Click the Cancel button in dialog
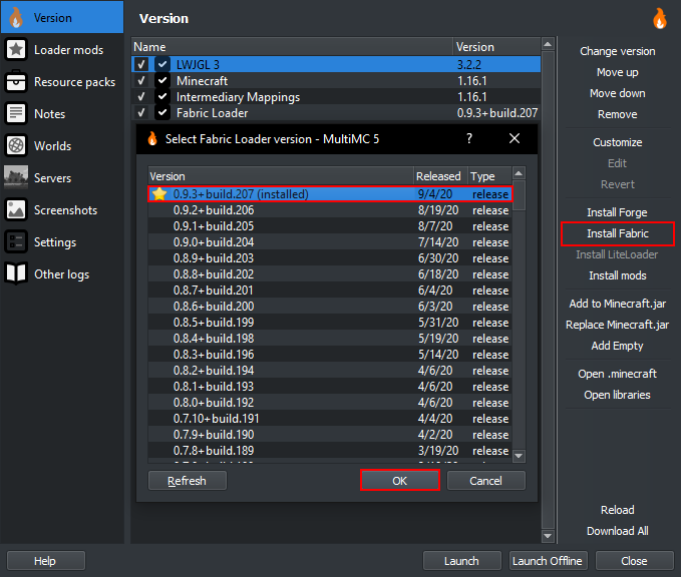Screen dimensions: 681x577 pyautogui.click(x=486, y=481)
